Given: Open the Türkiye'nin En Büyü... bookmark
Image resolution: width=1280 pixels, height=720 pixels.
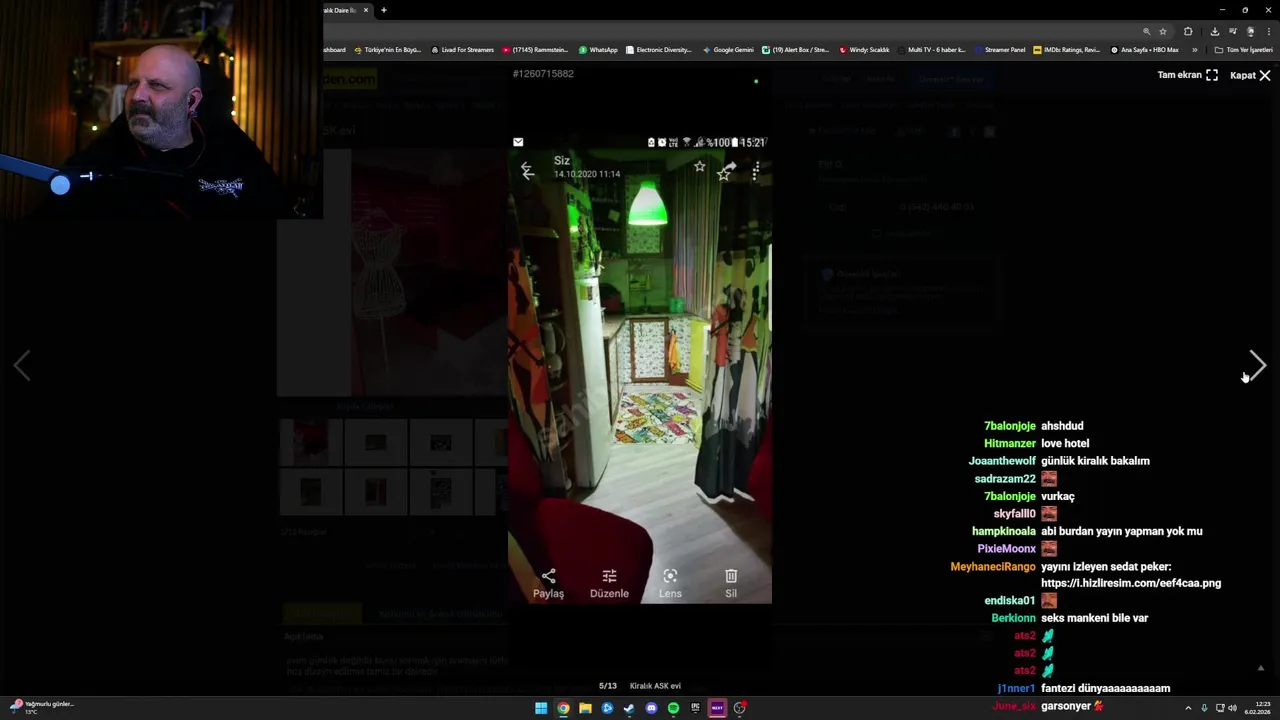Looking at the screenshot, I should point(388,50).
